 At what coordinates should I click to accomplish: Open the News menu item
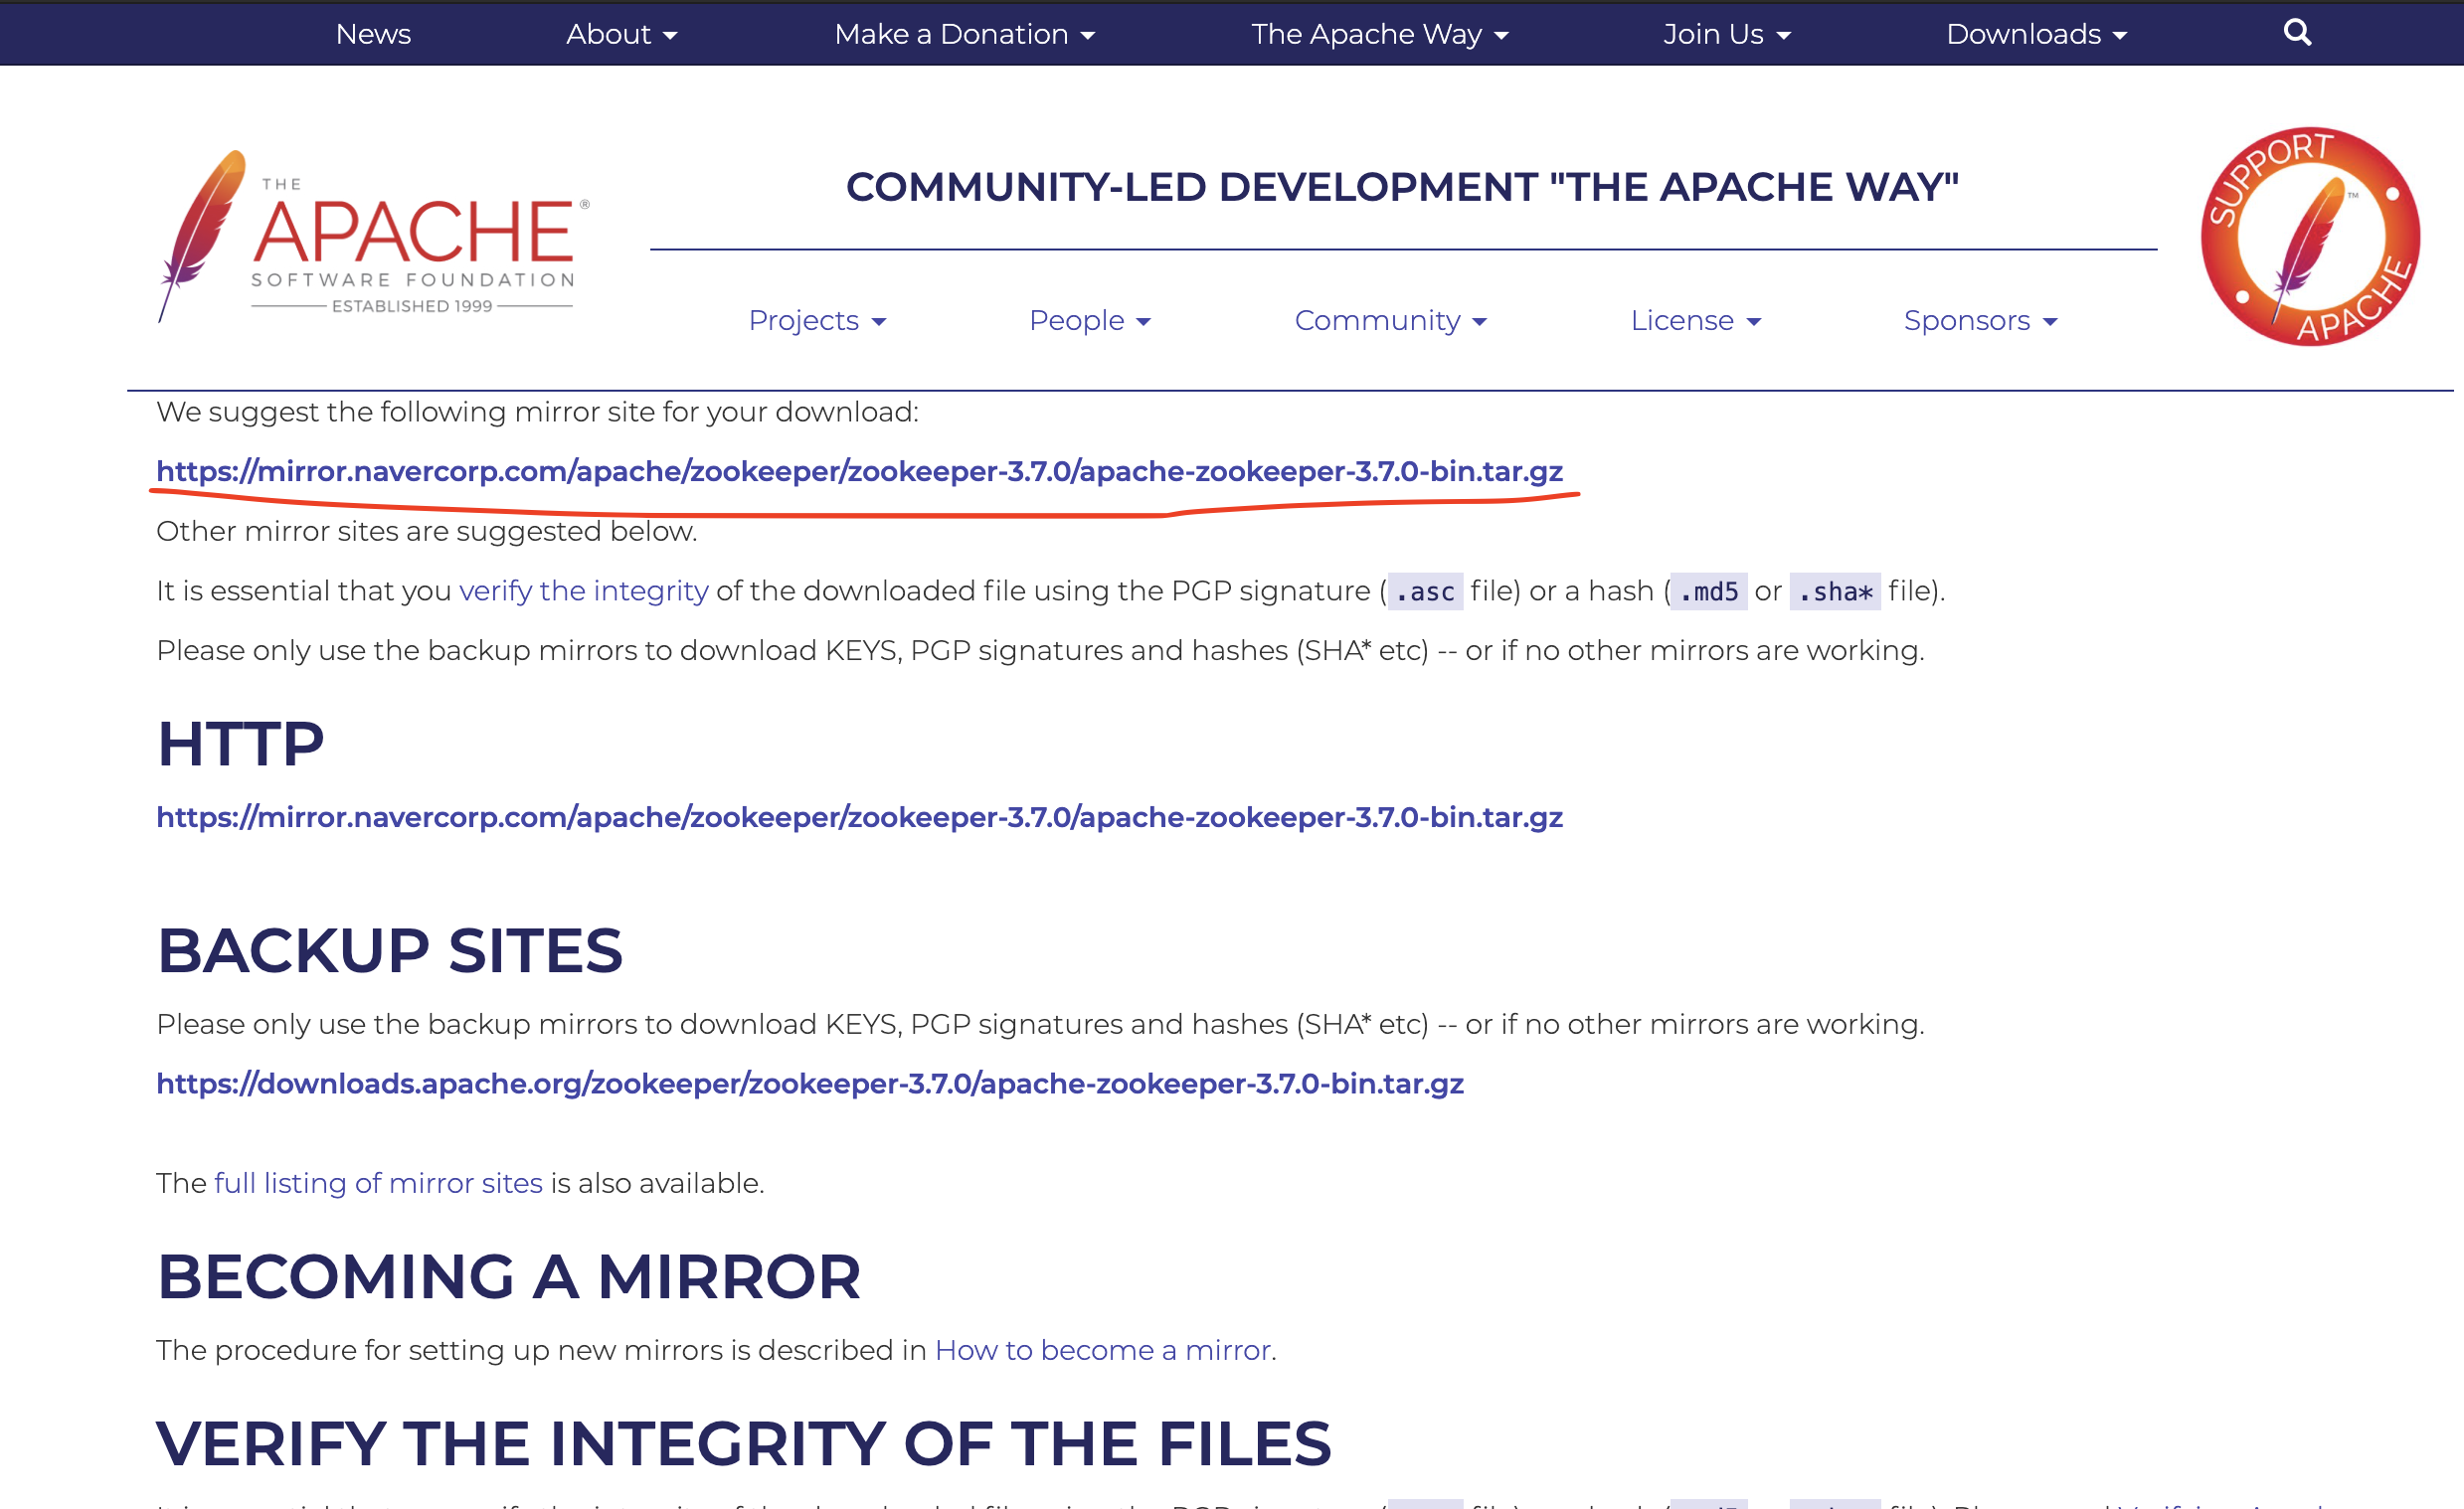373,34
